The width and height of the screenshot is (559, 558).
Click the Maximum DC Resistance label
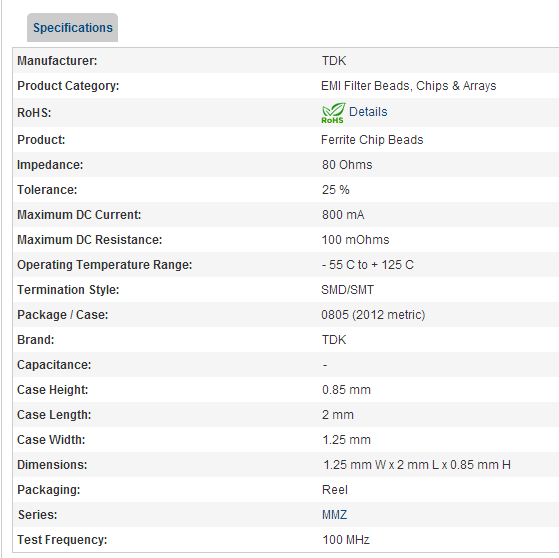89,240
